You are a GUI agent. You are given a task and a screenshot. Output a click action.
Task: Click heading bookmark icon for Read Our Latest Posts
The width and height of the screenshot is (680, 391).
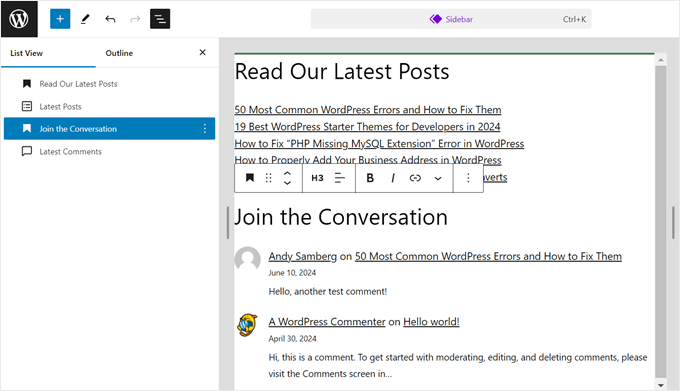[27, 84]
